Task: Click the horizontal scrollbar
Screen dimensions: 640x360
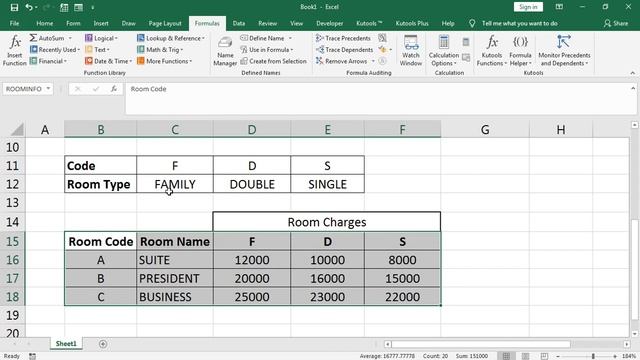Action: 481,344
